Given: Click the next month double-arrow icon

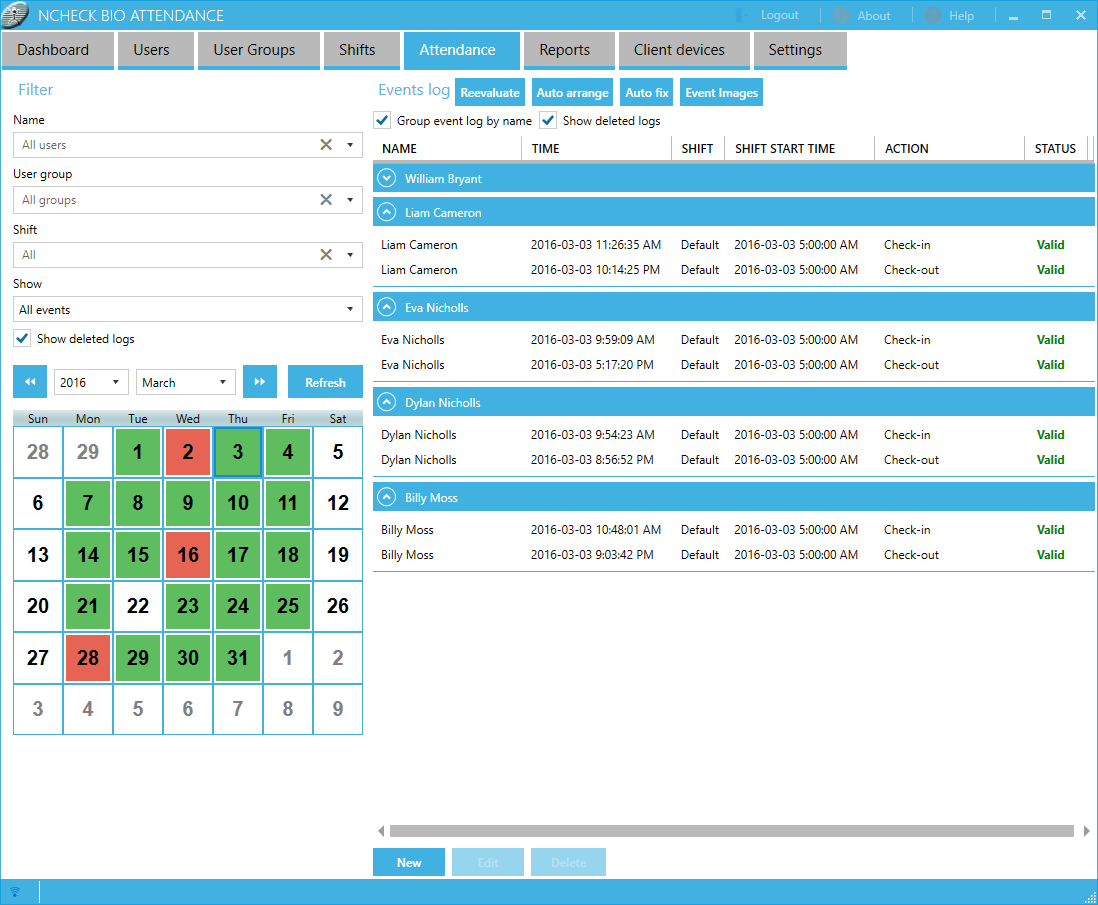Looking at the screenshot, I should point(259,382).
